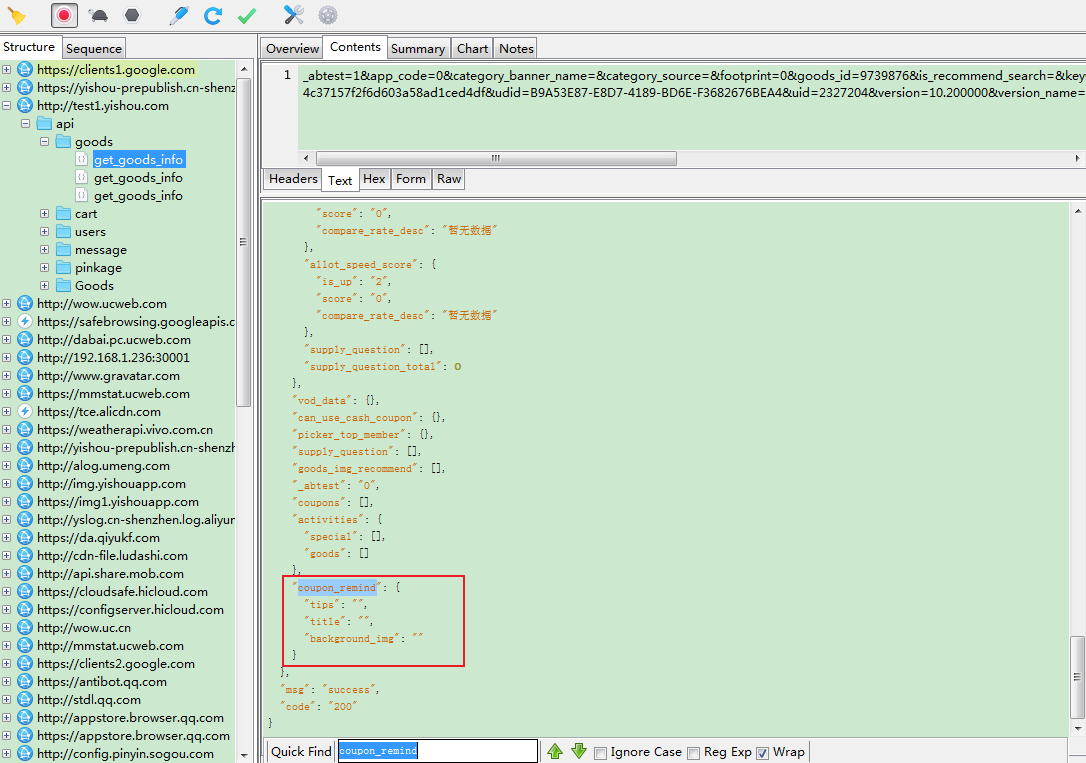Click the blue repeat request icon
The image size is (1086, 763).
(213, 15)
